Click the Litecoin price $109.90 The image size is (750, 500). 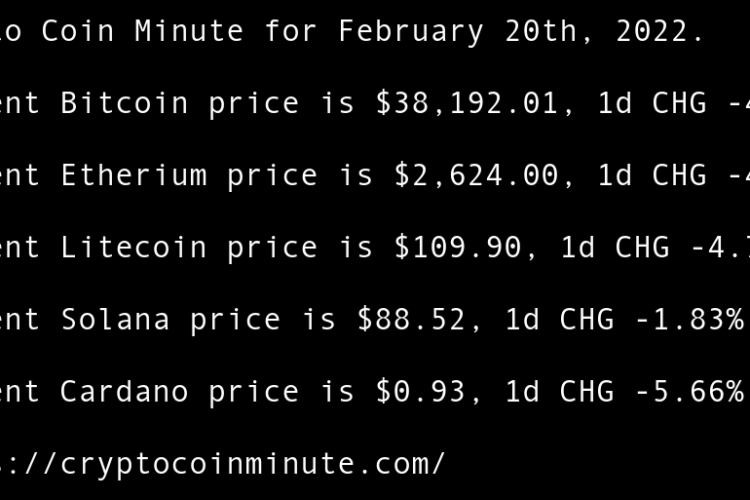pos(457,247)
